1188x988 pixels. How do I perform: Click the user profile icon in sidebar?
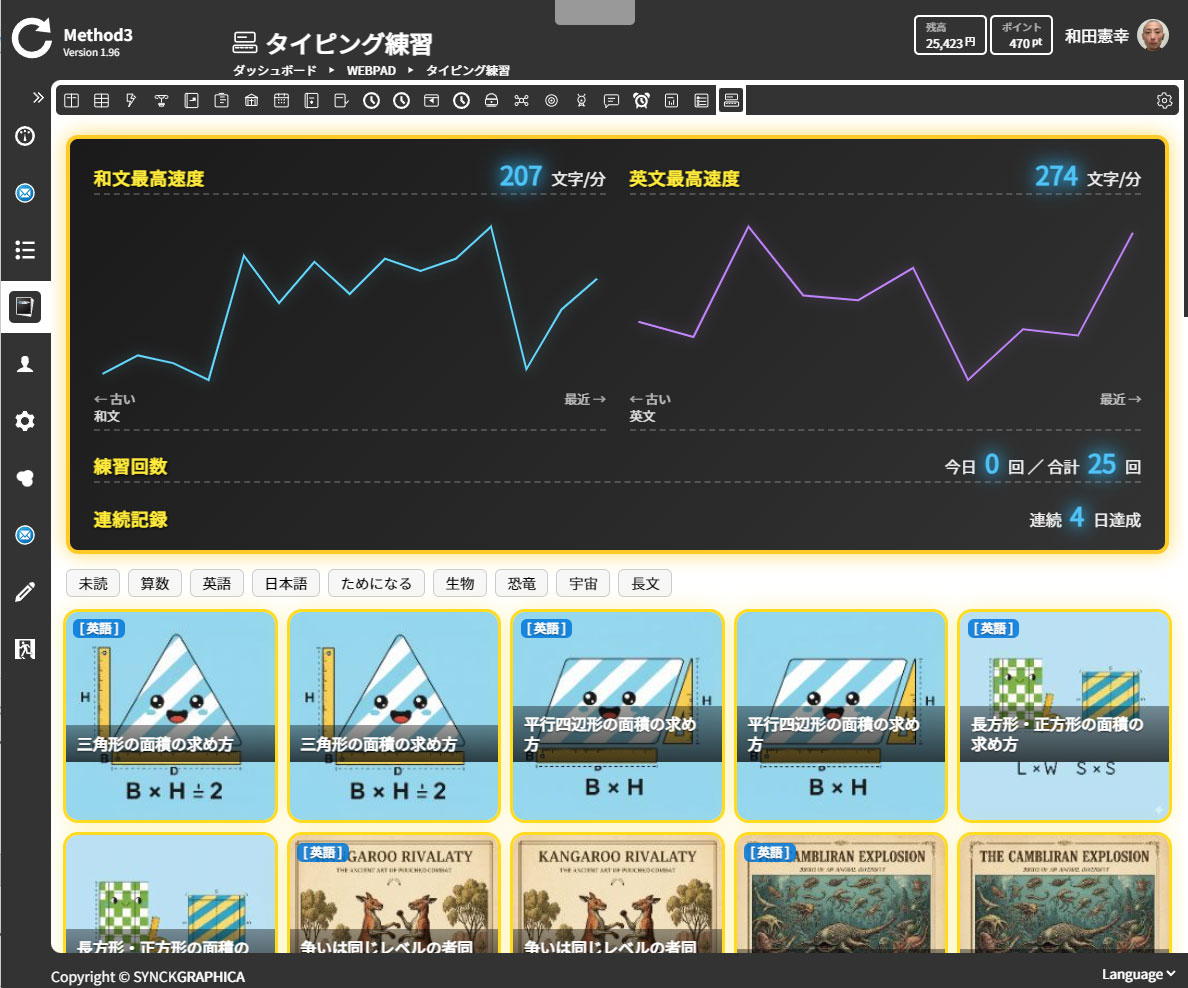[x=26, y=364]
